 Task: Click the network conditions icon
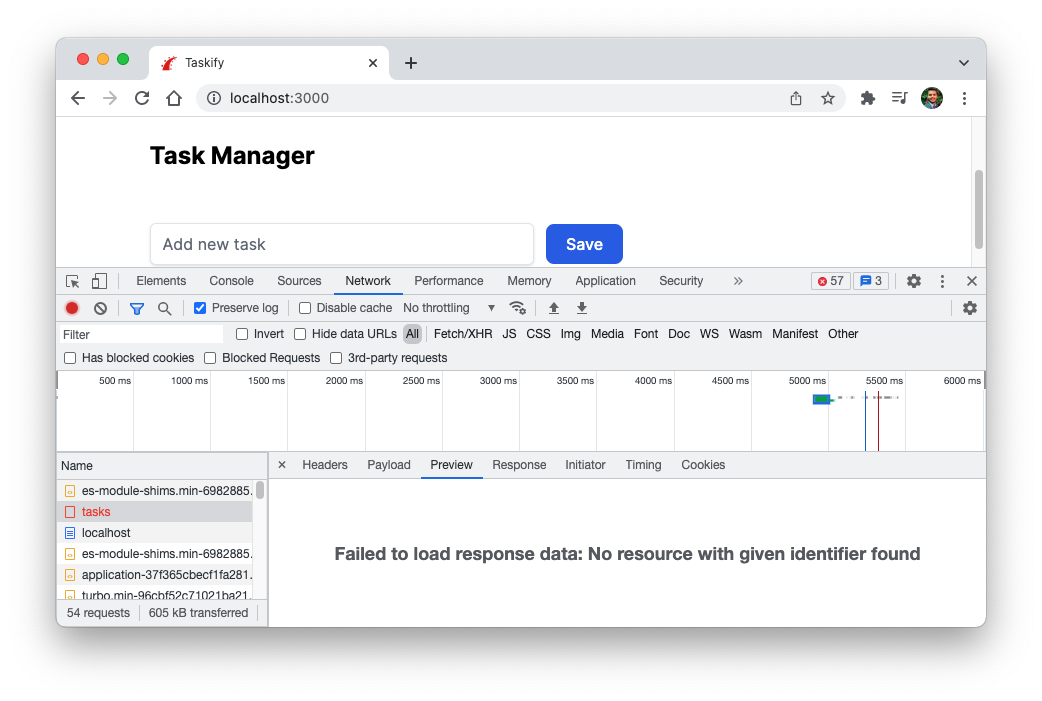(x=519, y=308)
